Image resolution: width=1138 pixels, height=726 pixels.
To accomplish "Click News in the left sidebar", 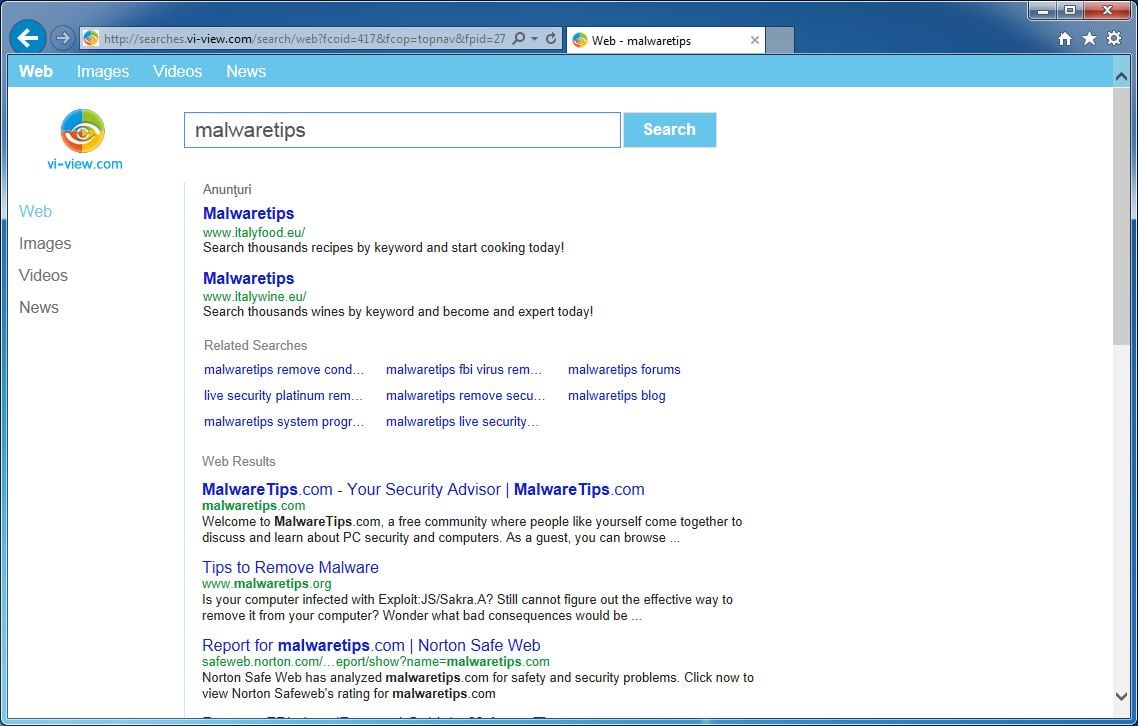I will coord(39,307).
